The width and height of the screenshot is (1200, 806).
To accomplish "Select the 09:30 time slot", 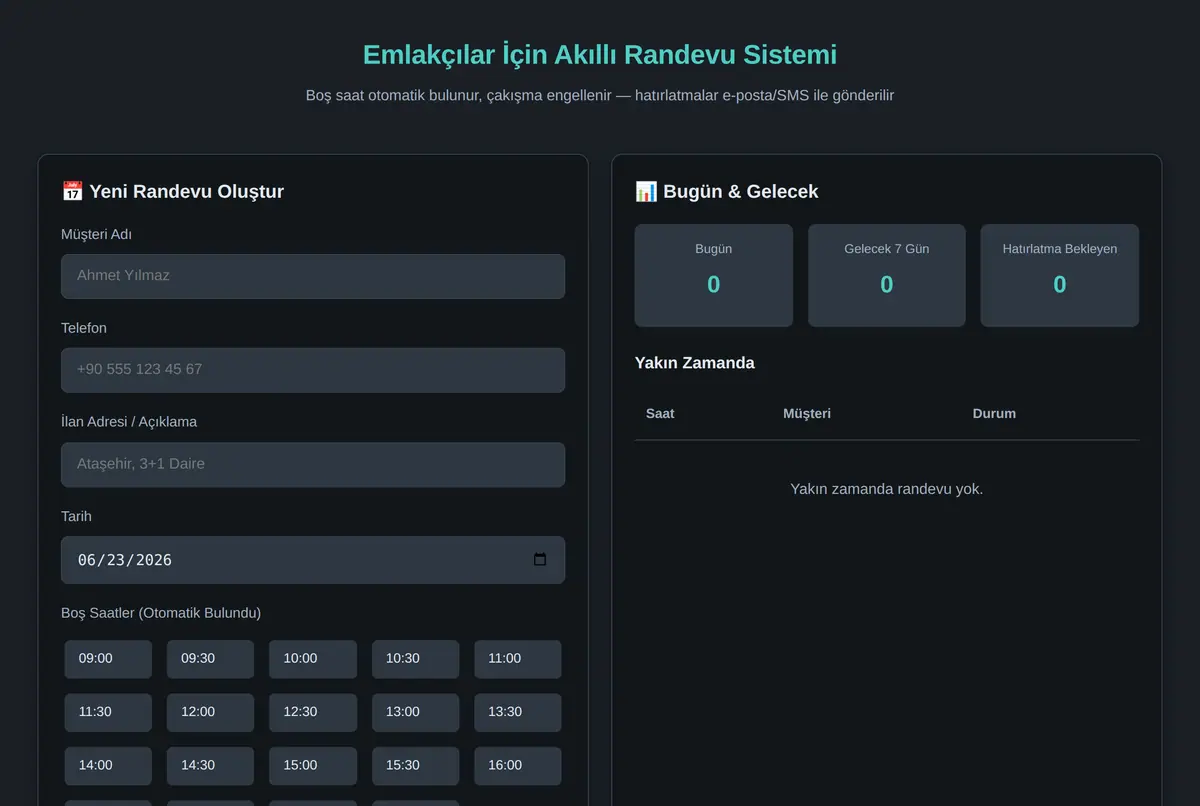I will click(210, 659).
